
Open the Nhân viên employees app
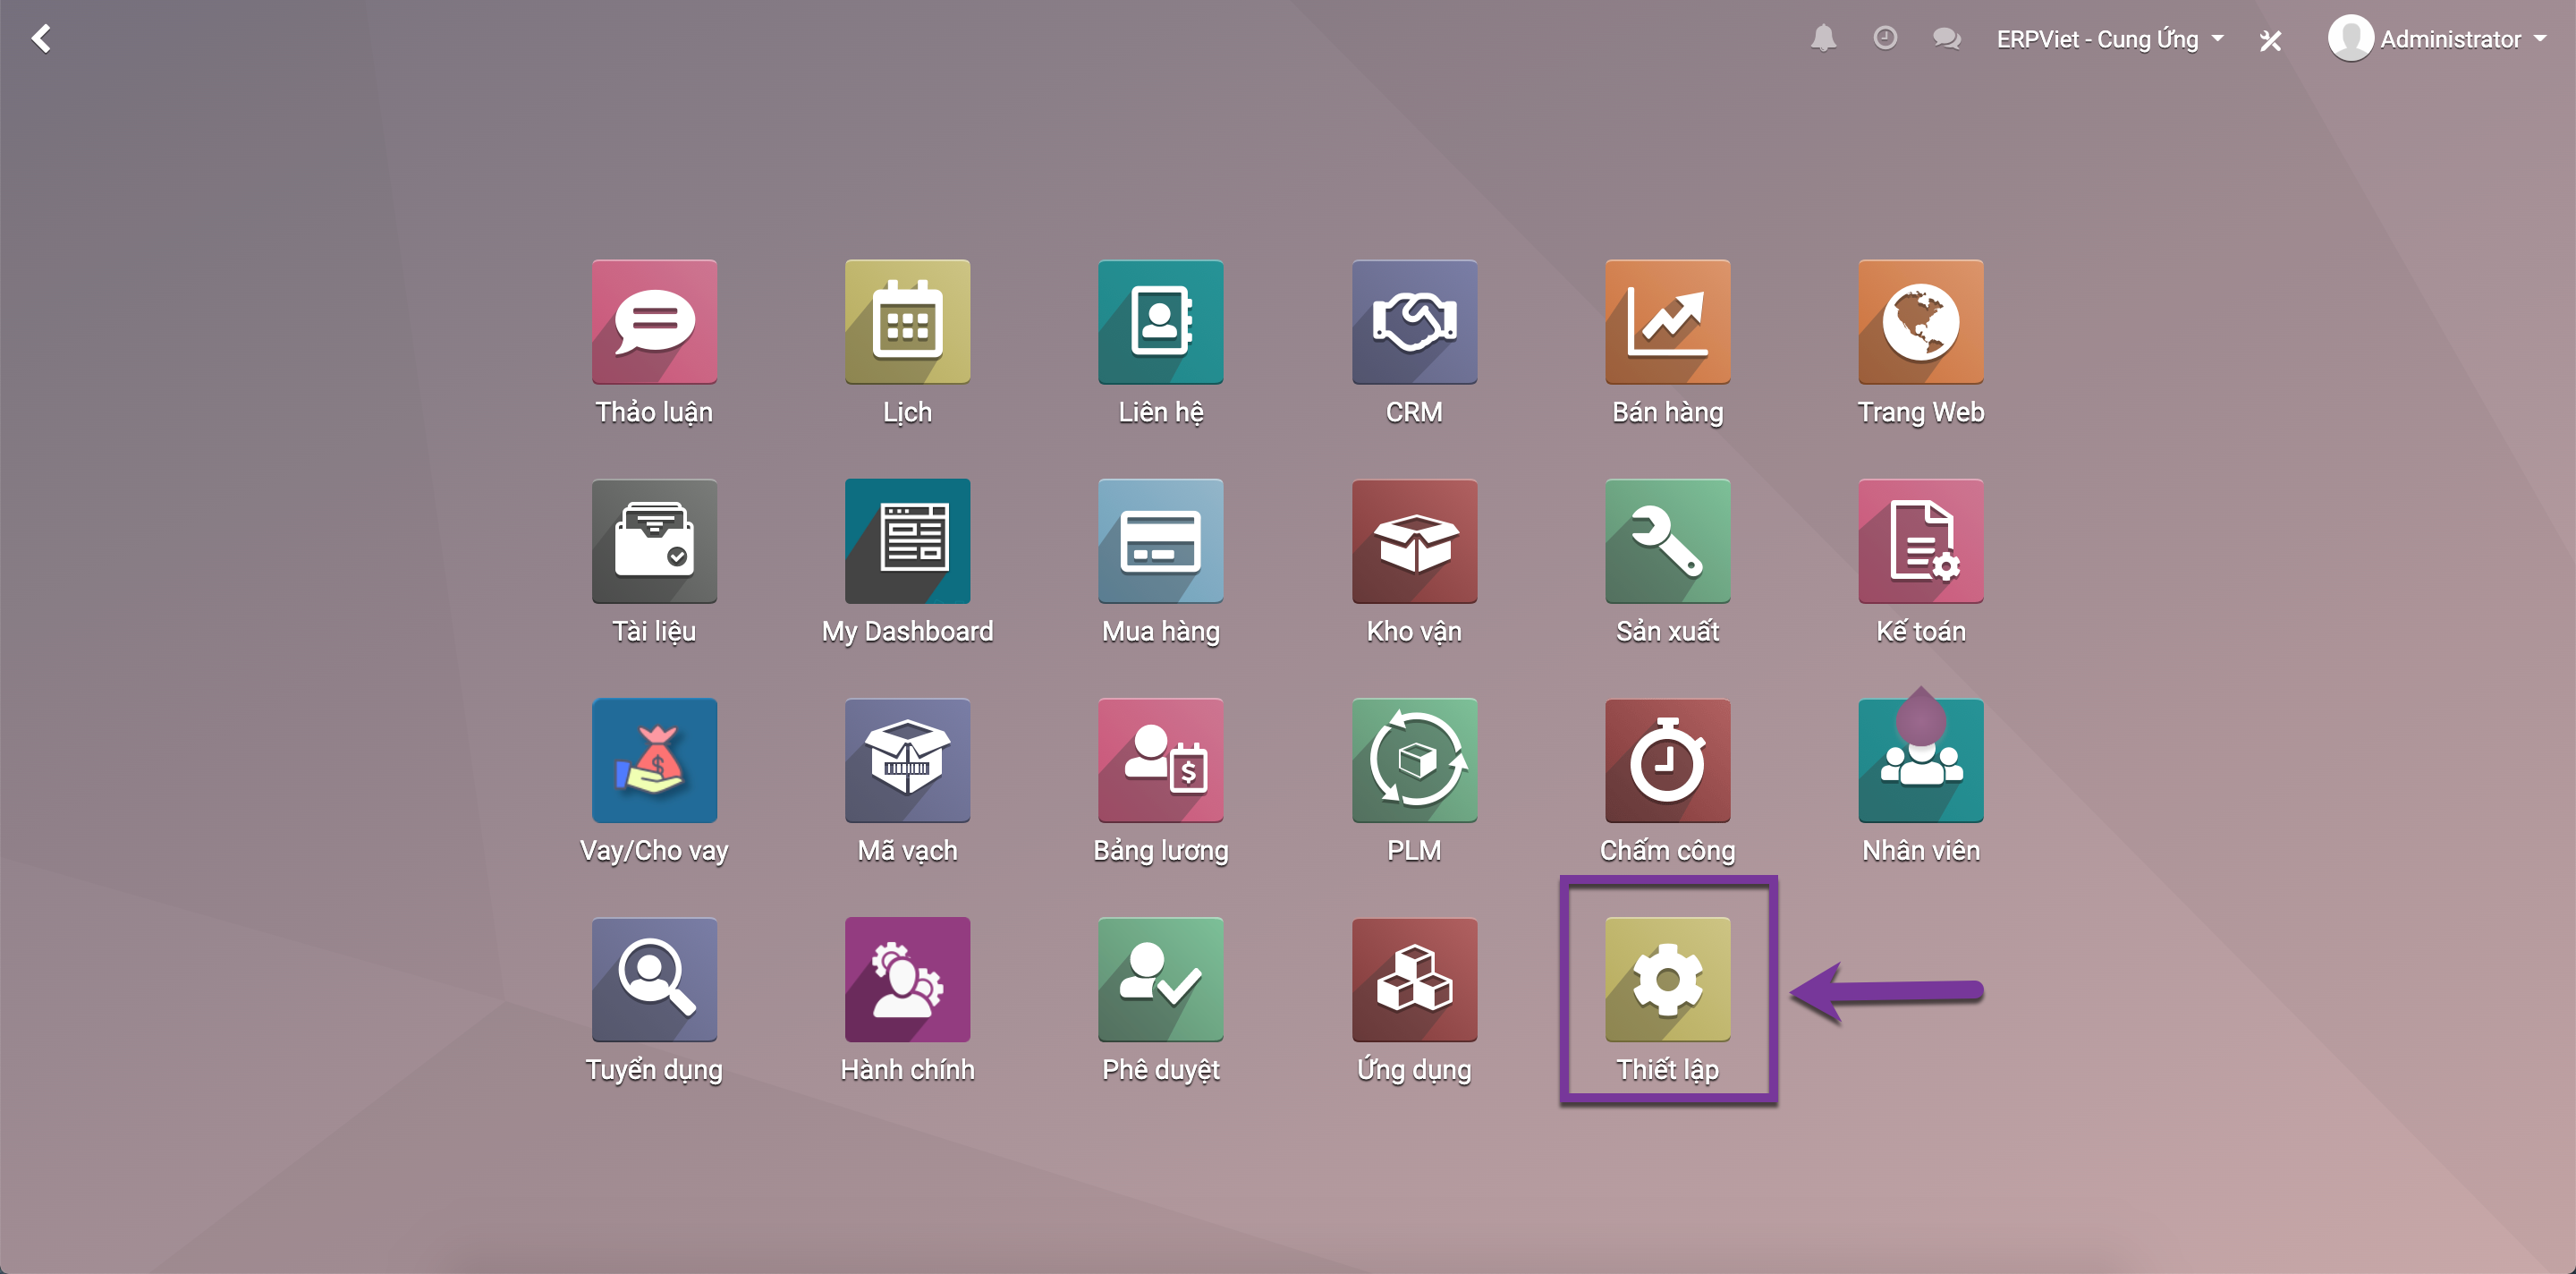(1920, 760)
